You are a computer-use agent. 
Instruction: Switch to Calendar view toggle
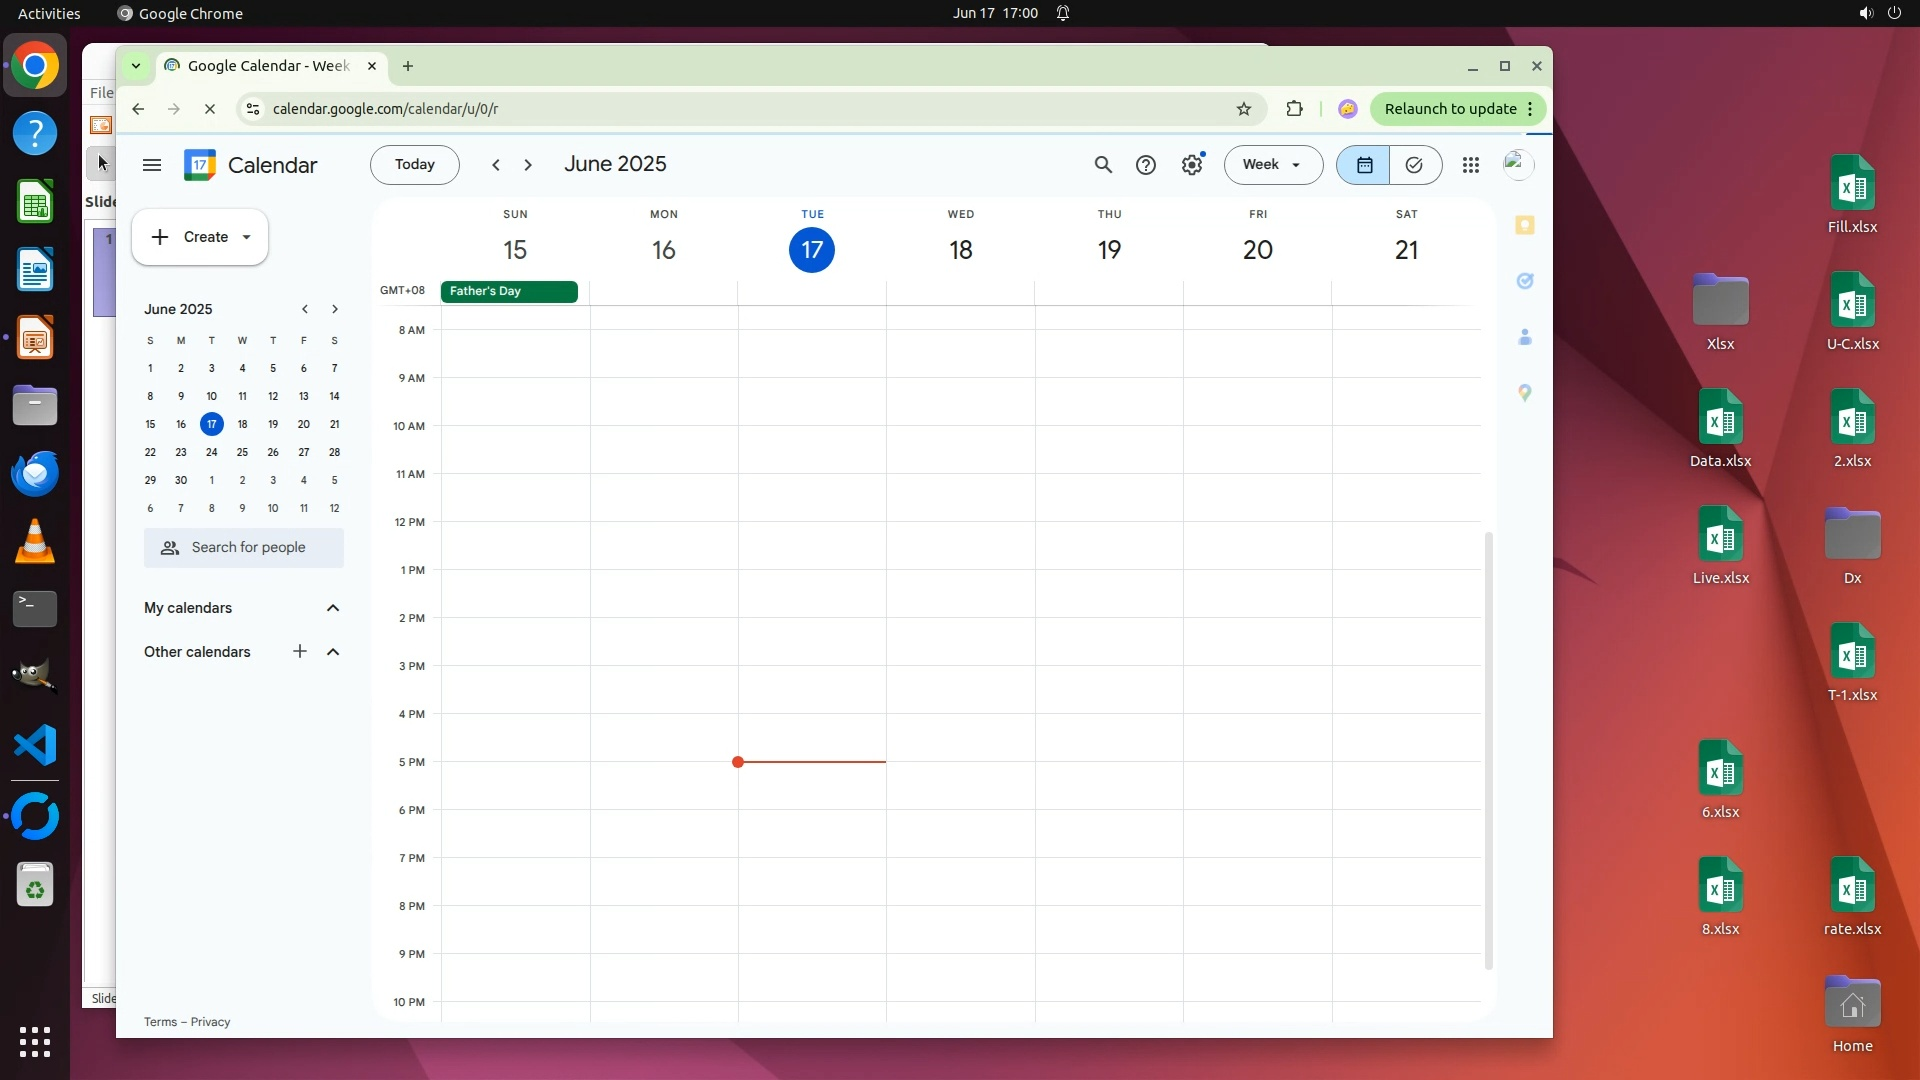(1364, 165)
